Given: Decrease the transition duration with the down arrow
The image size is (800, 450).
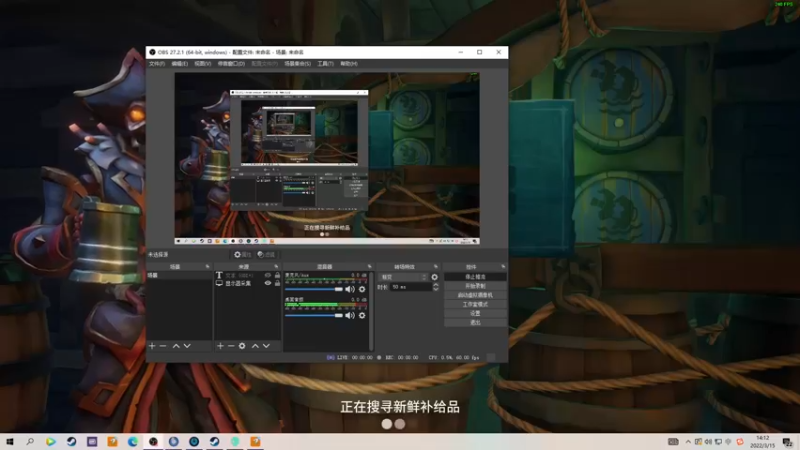Looking at the screenshot, I should (x=436, y=289).
